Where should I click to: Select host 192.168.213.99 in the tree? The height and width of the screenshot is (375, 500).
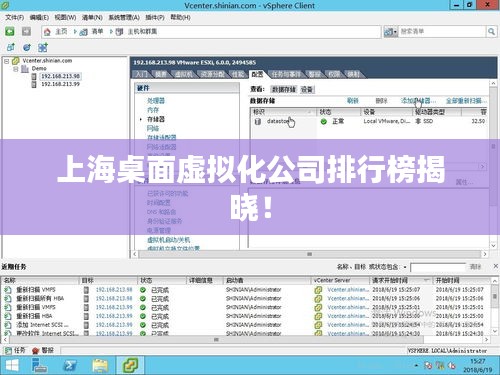pos(60,84)
